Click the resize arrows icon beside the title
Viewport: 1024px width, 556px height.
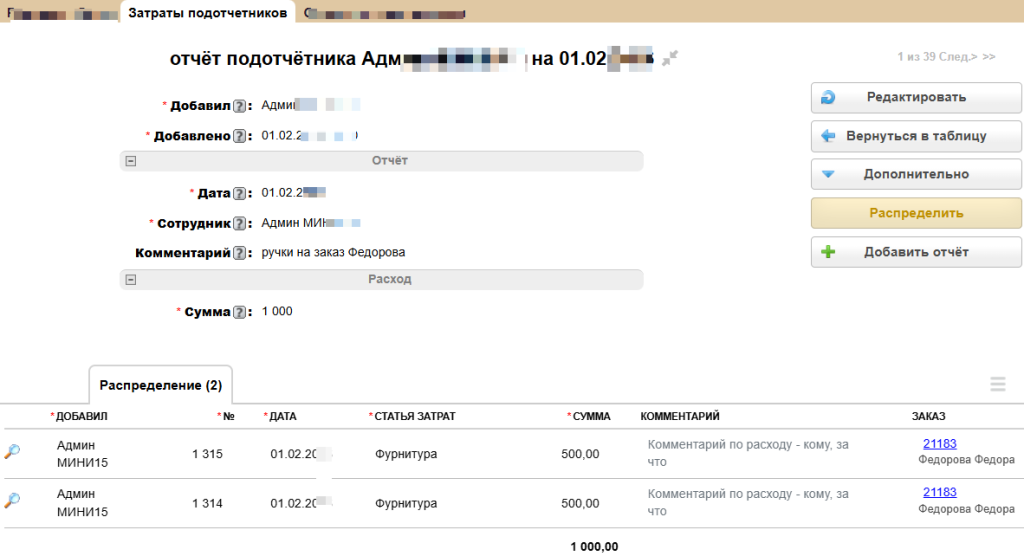(670, 58)
